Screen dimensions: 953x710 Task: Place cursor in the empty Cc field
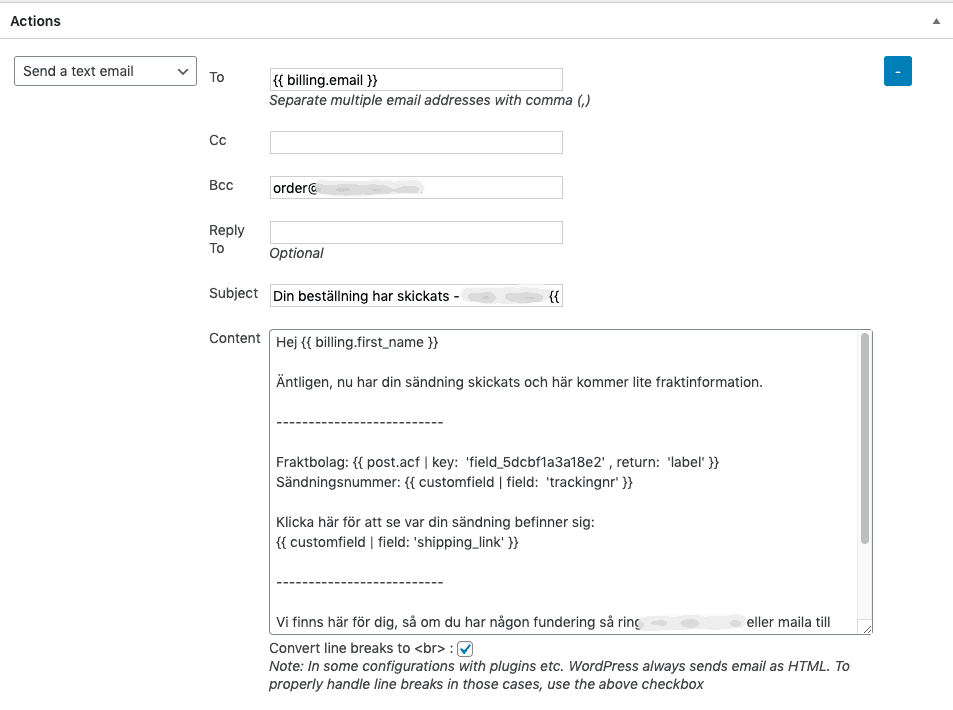[415, 142]
